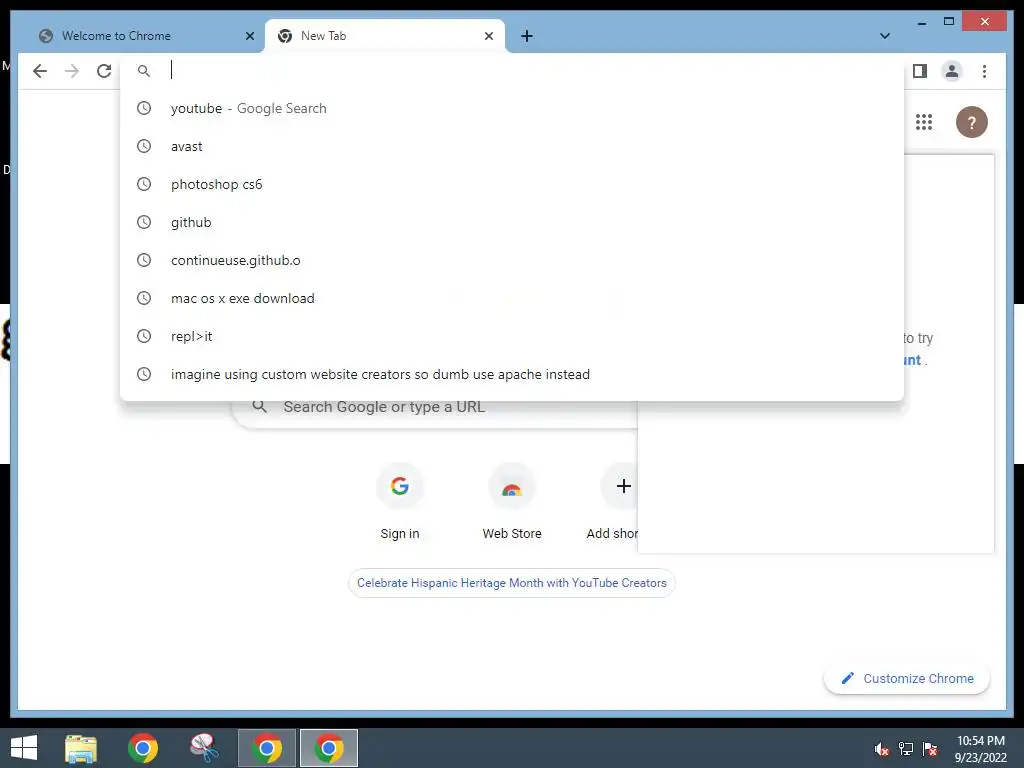Open the Sign in shortcut
The image size is (1024, 768).
tap(400, 501)
